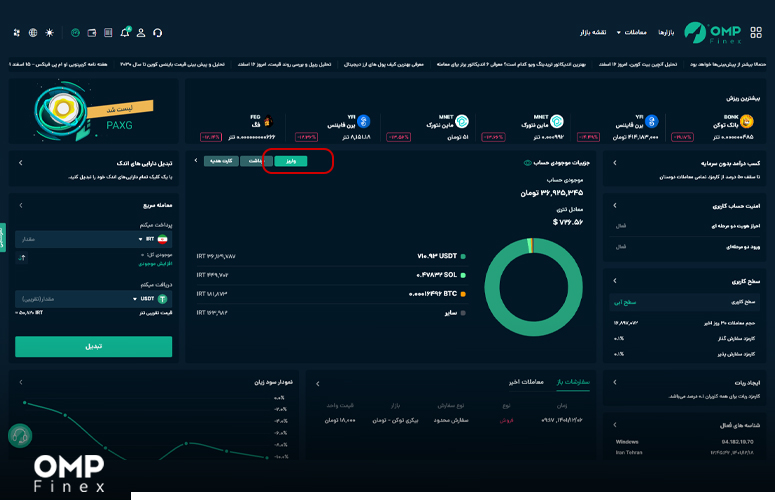Click the MNET coin icon priced 51 toman
Viewport: 775px width, 500px height.
pos(462,121)
